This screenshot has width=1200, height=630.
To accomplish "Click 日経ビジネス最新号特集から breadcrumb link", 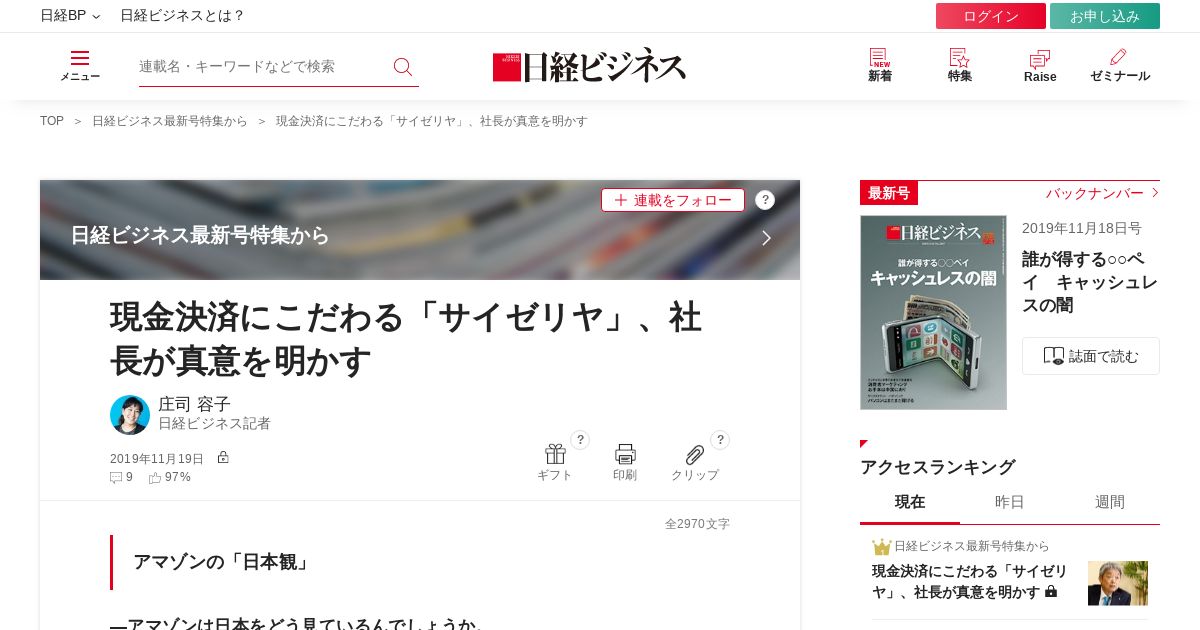I will point(170,121).
